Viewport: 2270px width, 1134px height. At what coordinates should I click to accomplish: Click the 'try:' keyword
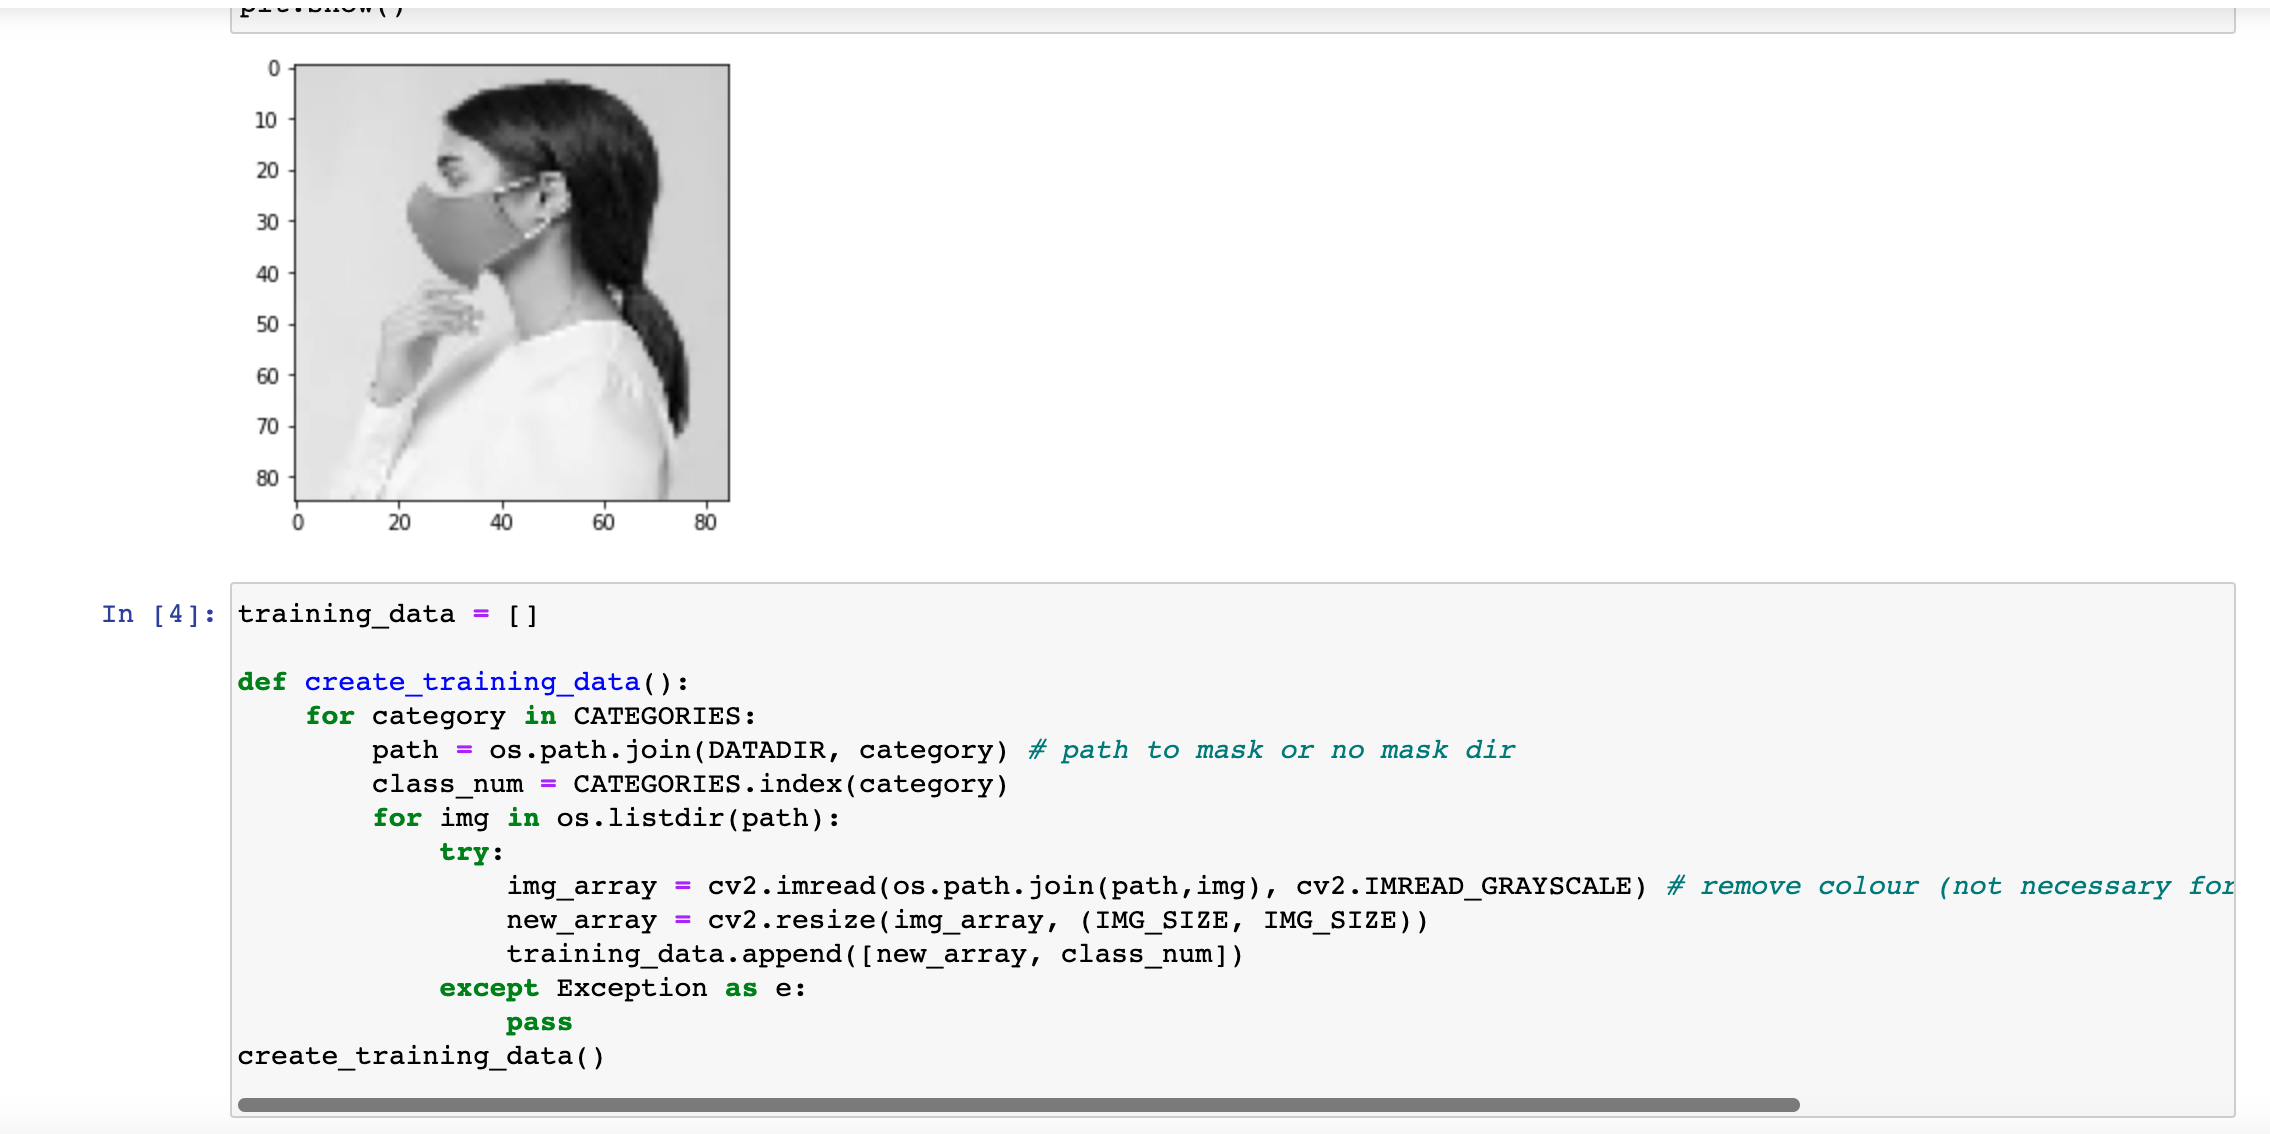(464, 852)
